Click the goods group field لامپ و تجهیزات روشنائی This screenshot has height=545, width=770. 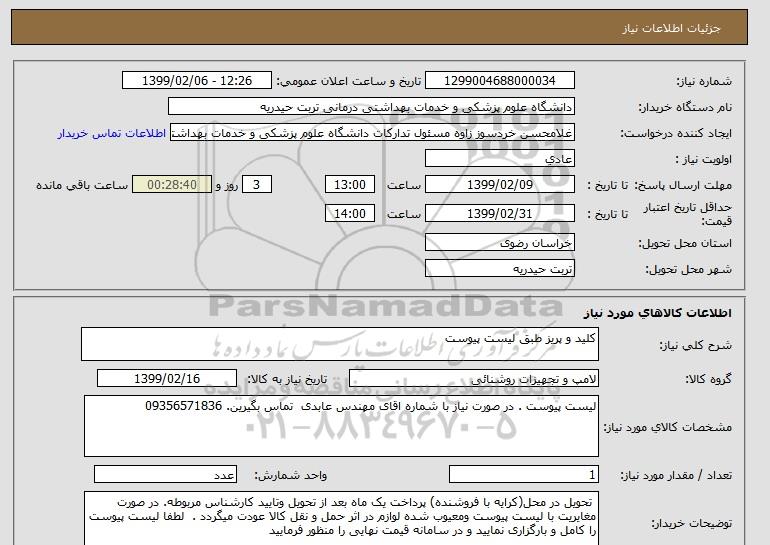click(473, 379)
